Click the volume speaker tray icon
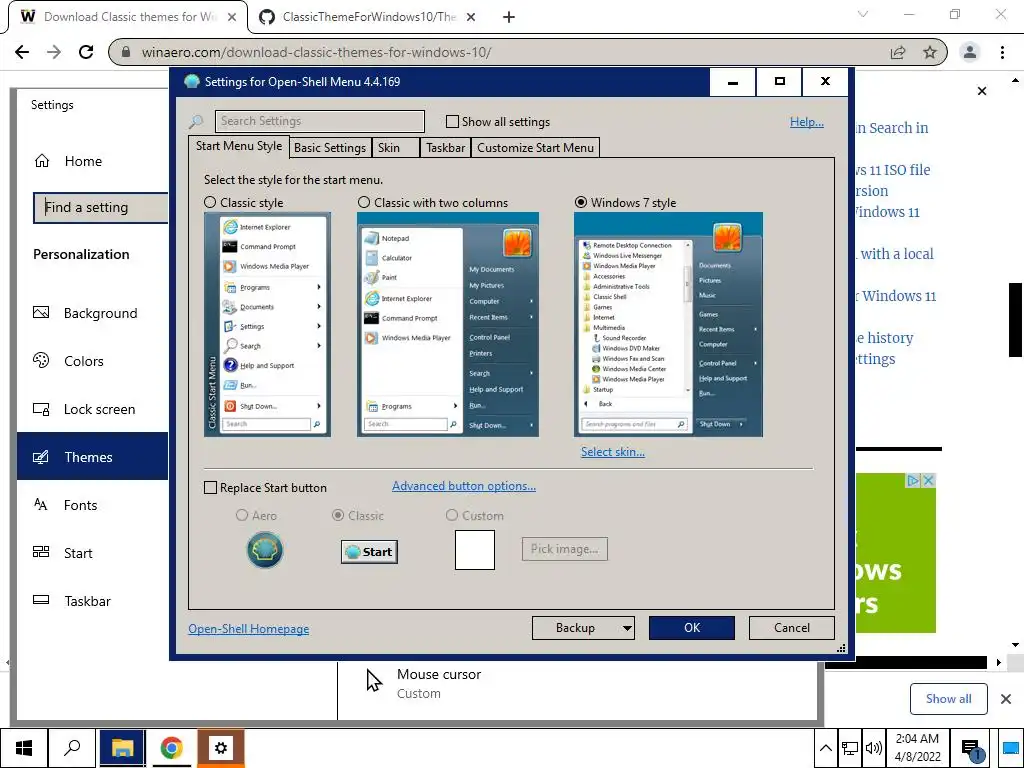Viewport: 1024px width, 768px height. tap(873, 748)
